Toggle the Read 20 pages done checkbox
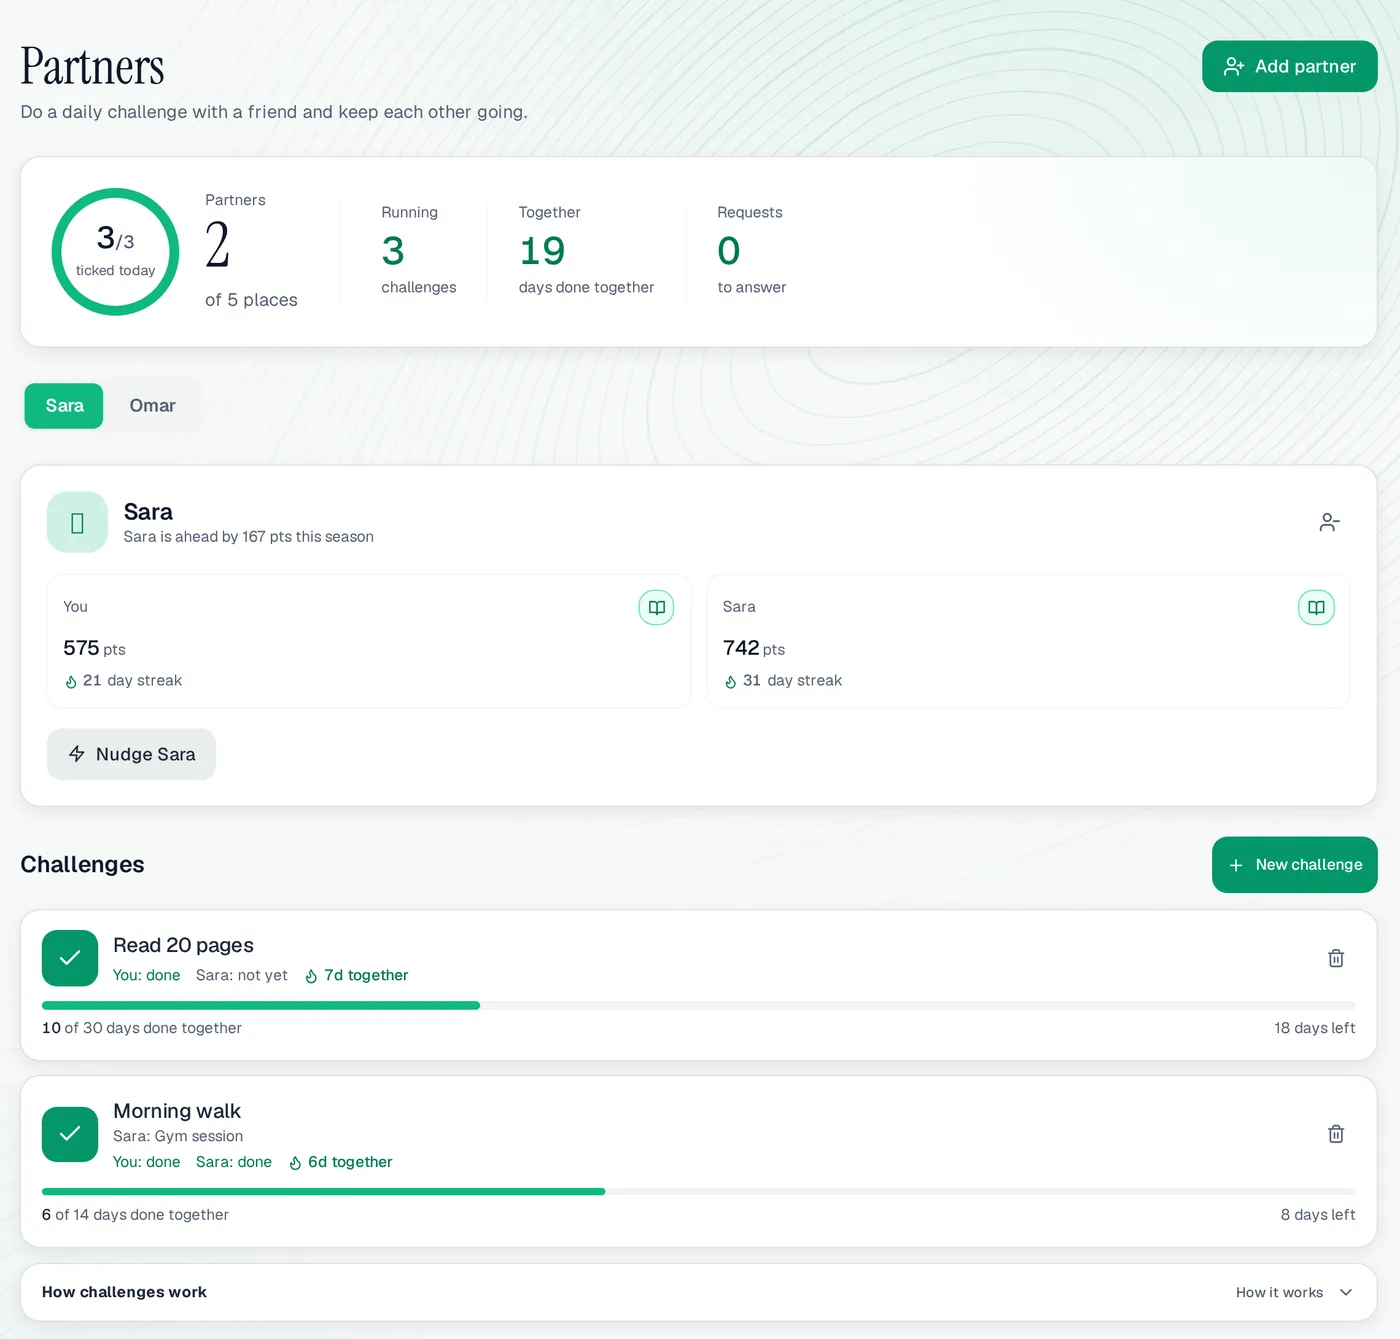 click(x=70, y=958)
